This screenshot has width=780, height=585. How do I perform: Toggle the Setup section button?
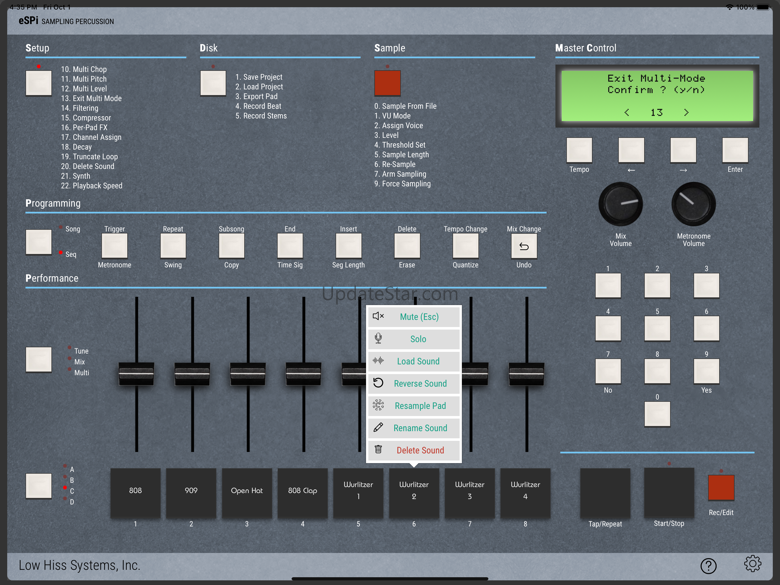(39, 83)
